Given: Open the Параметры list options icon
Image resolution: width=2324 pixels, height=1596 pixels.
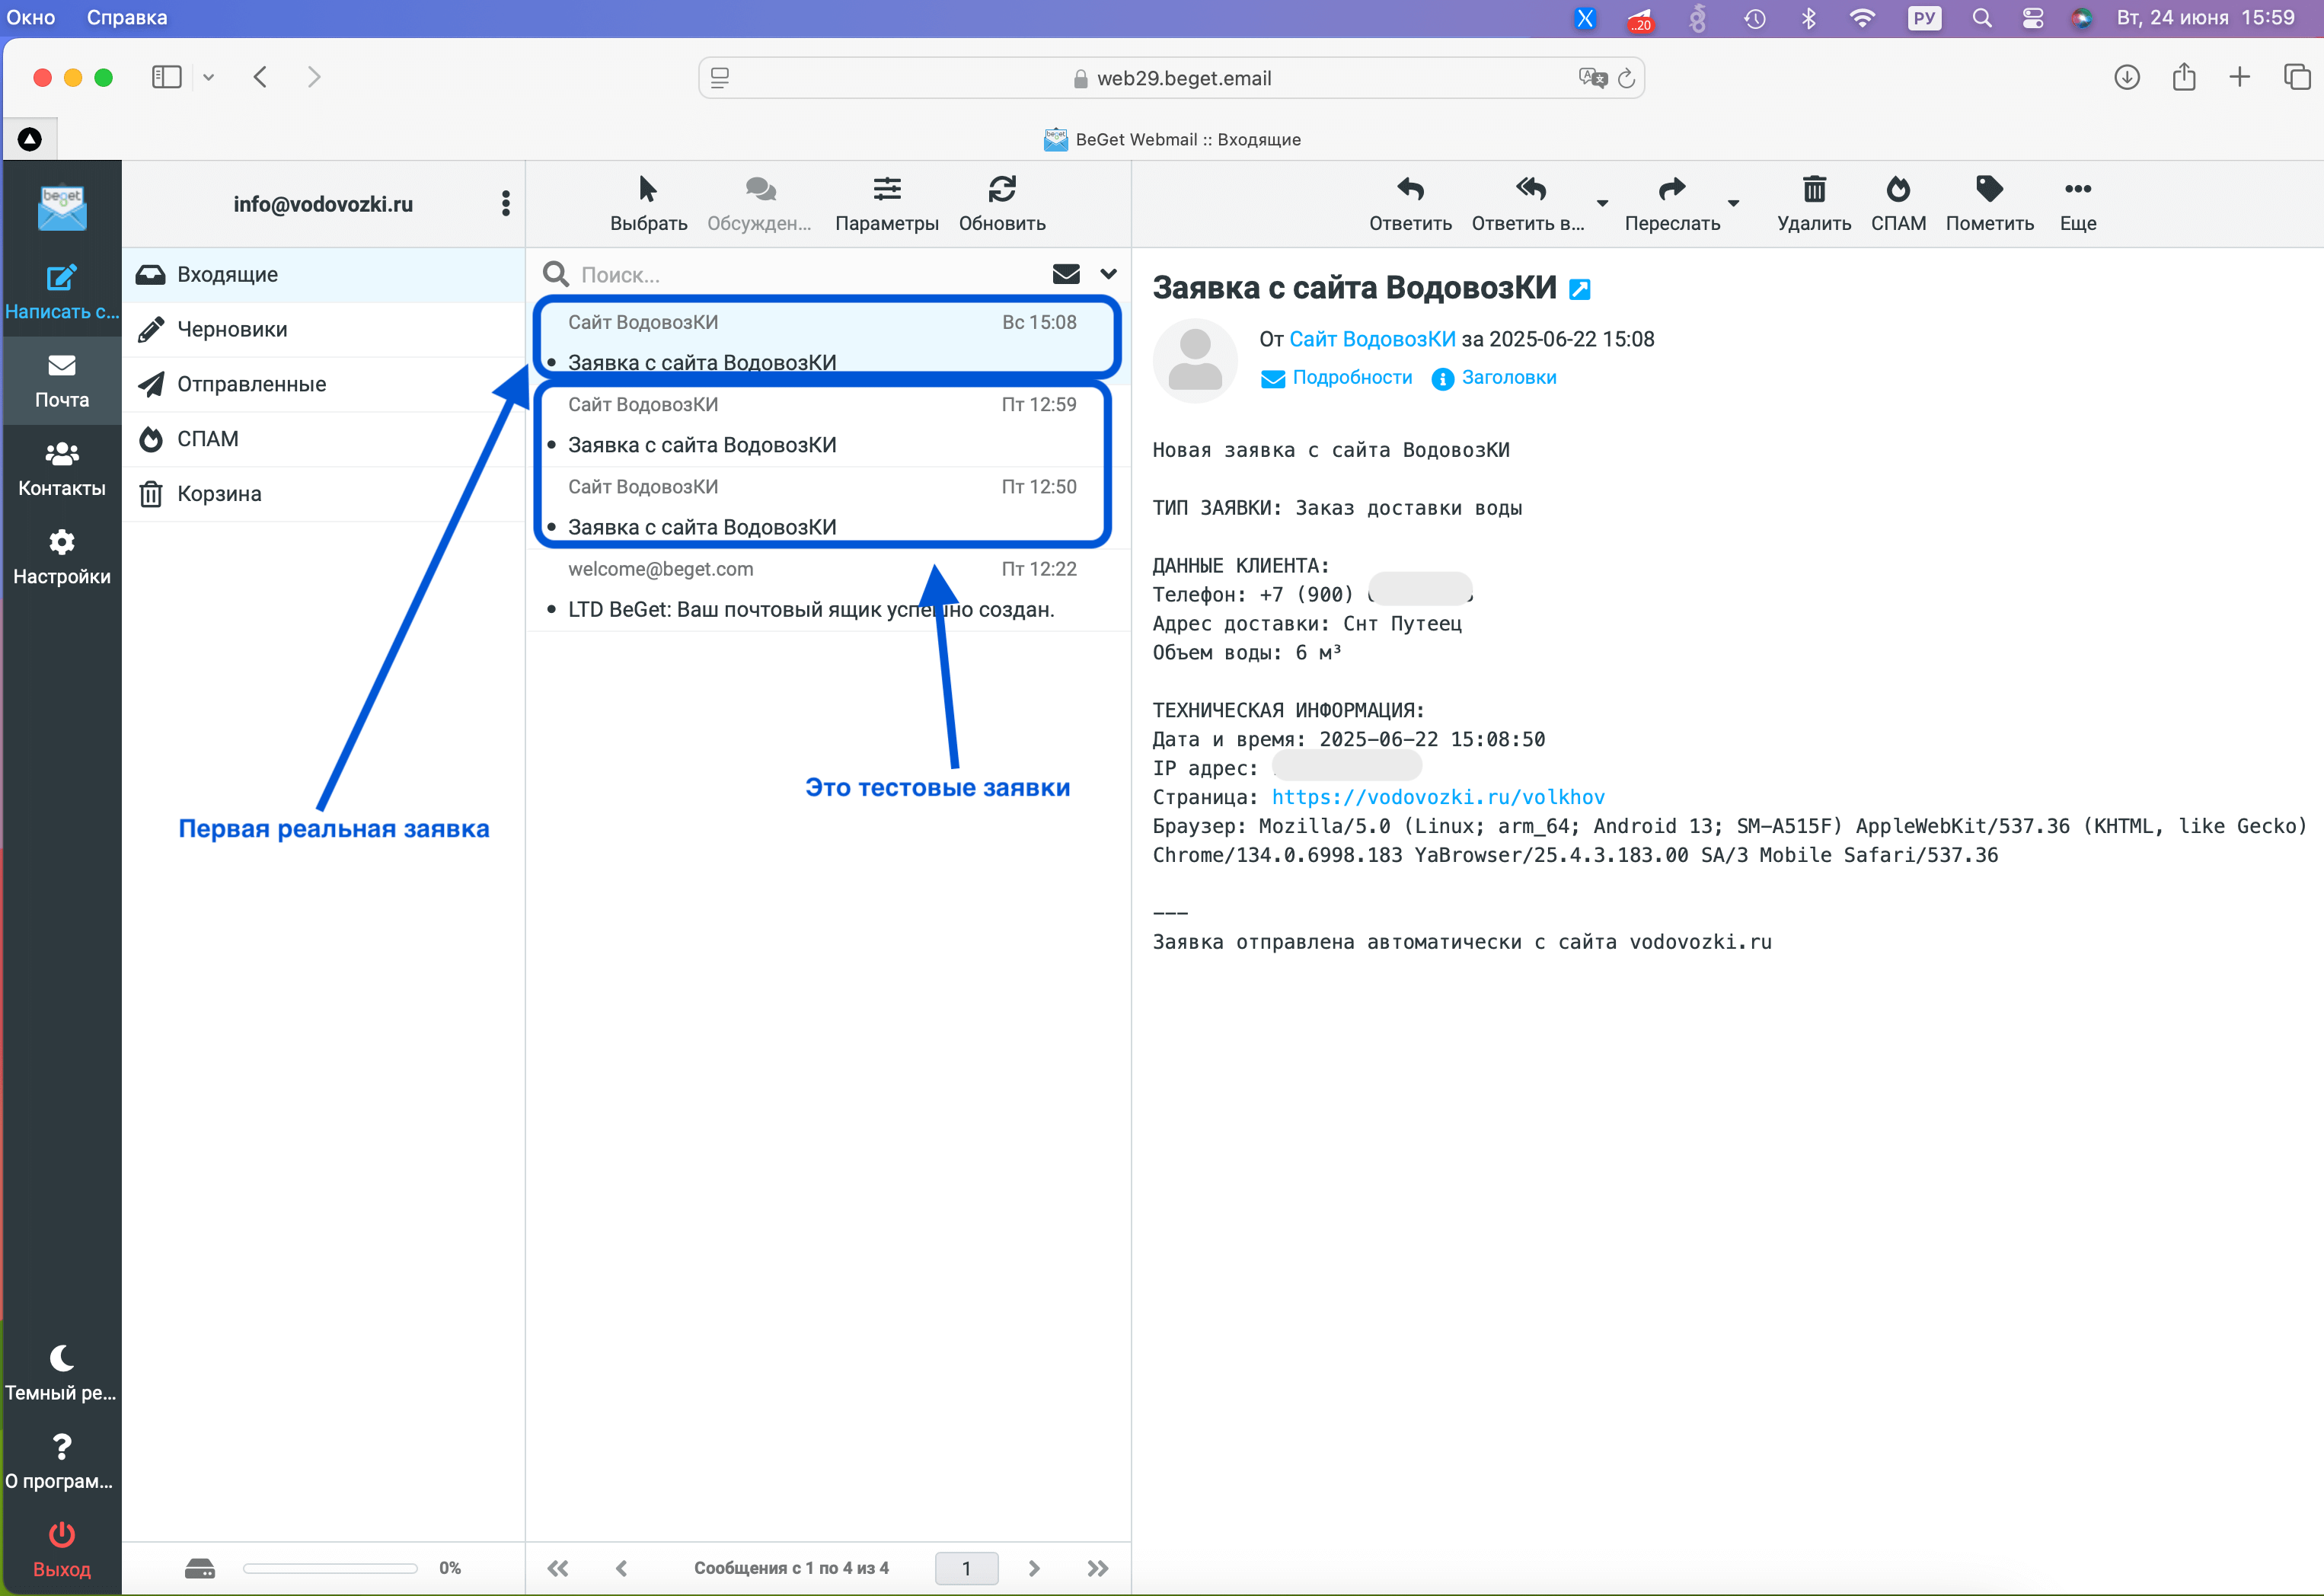Looking at the screenshot, I should pyautogui.click(x=886, y=189).
